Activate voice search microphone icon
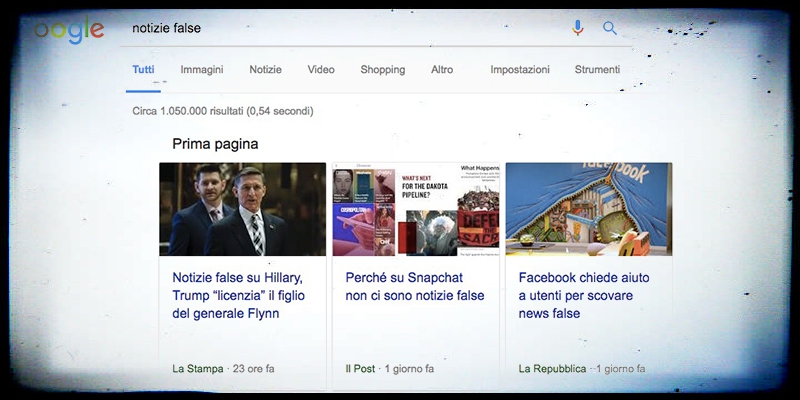Viewport: 800px width, 400px height. point(577,28)
